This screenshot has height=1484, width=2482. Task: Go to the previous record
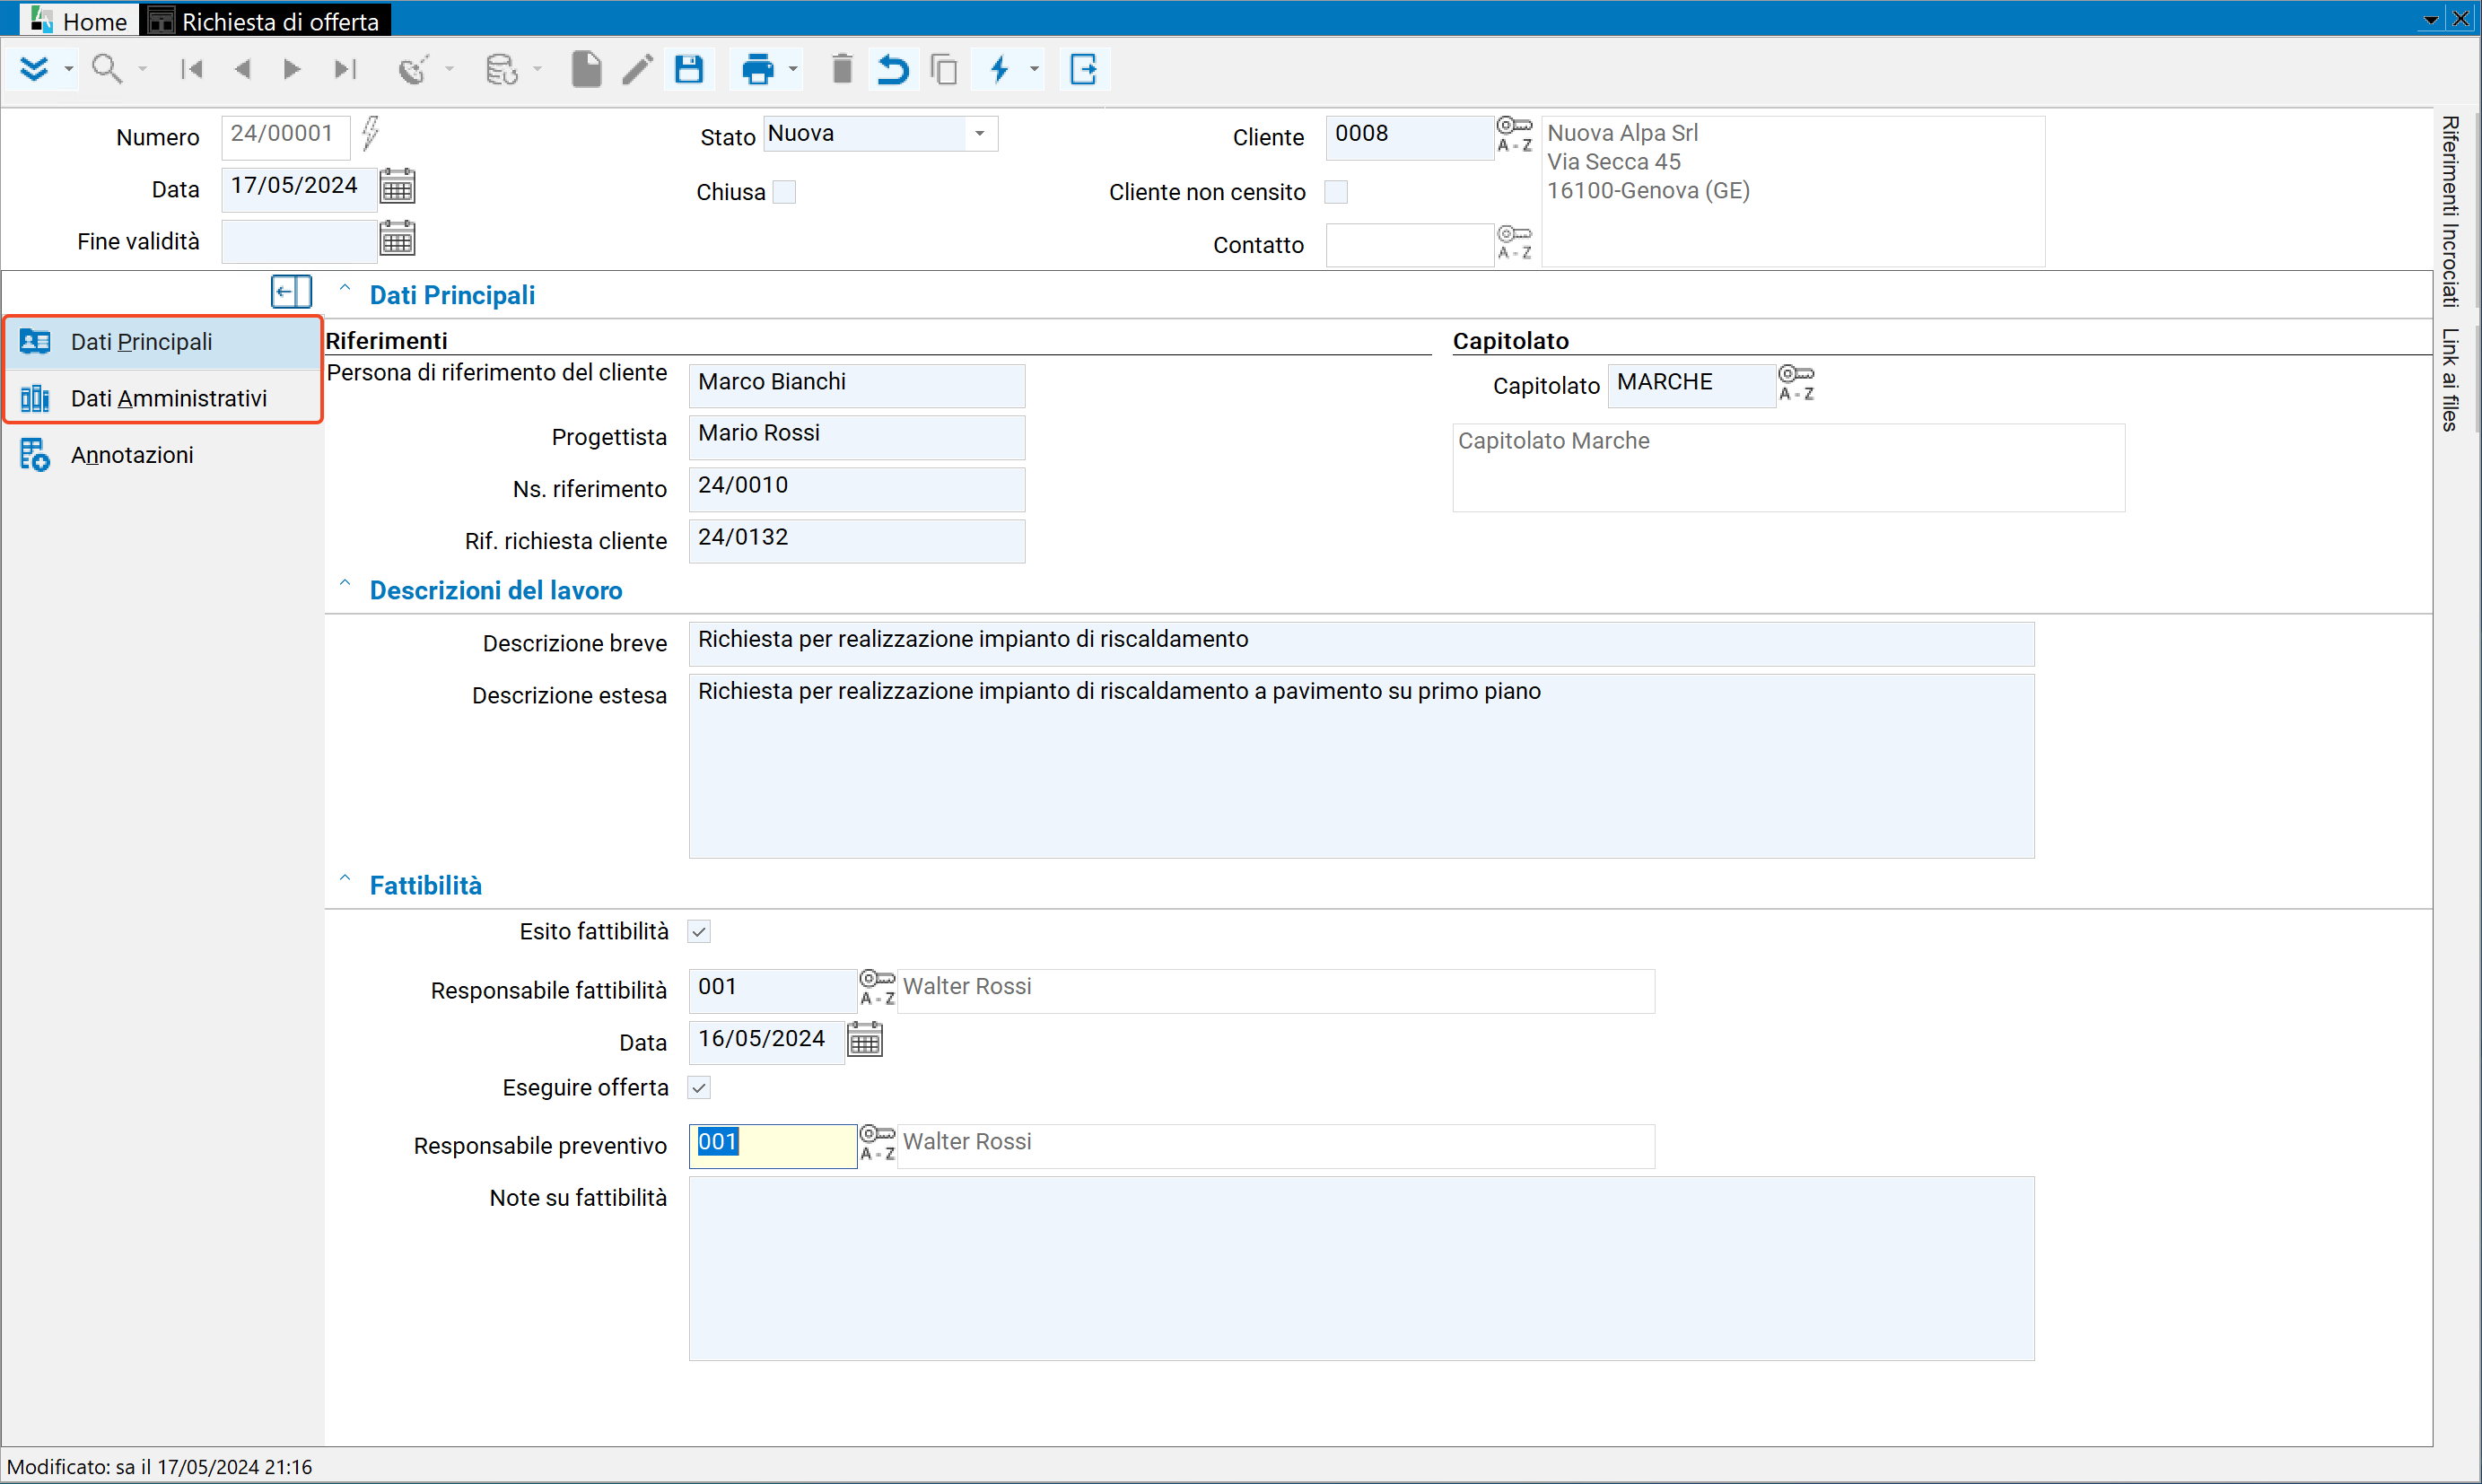coord(242,69)
